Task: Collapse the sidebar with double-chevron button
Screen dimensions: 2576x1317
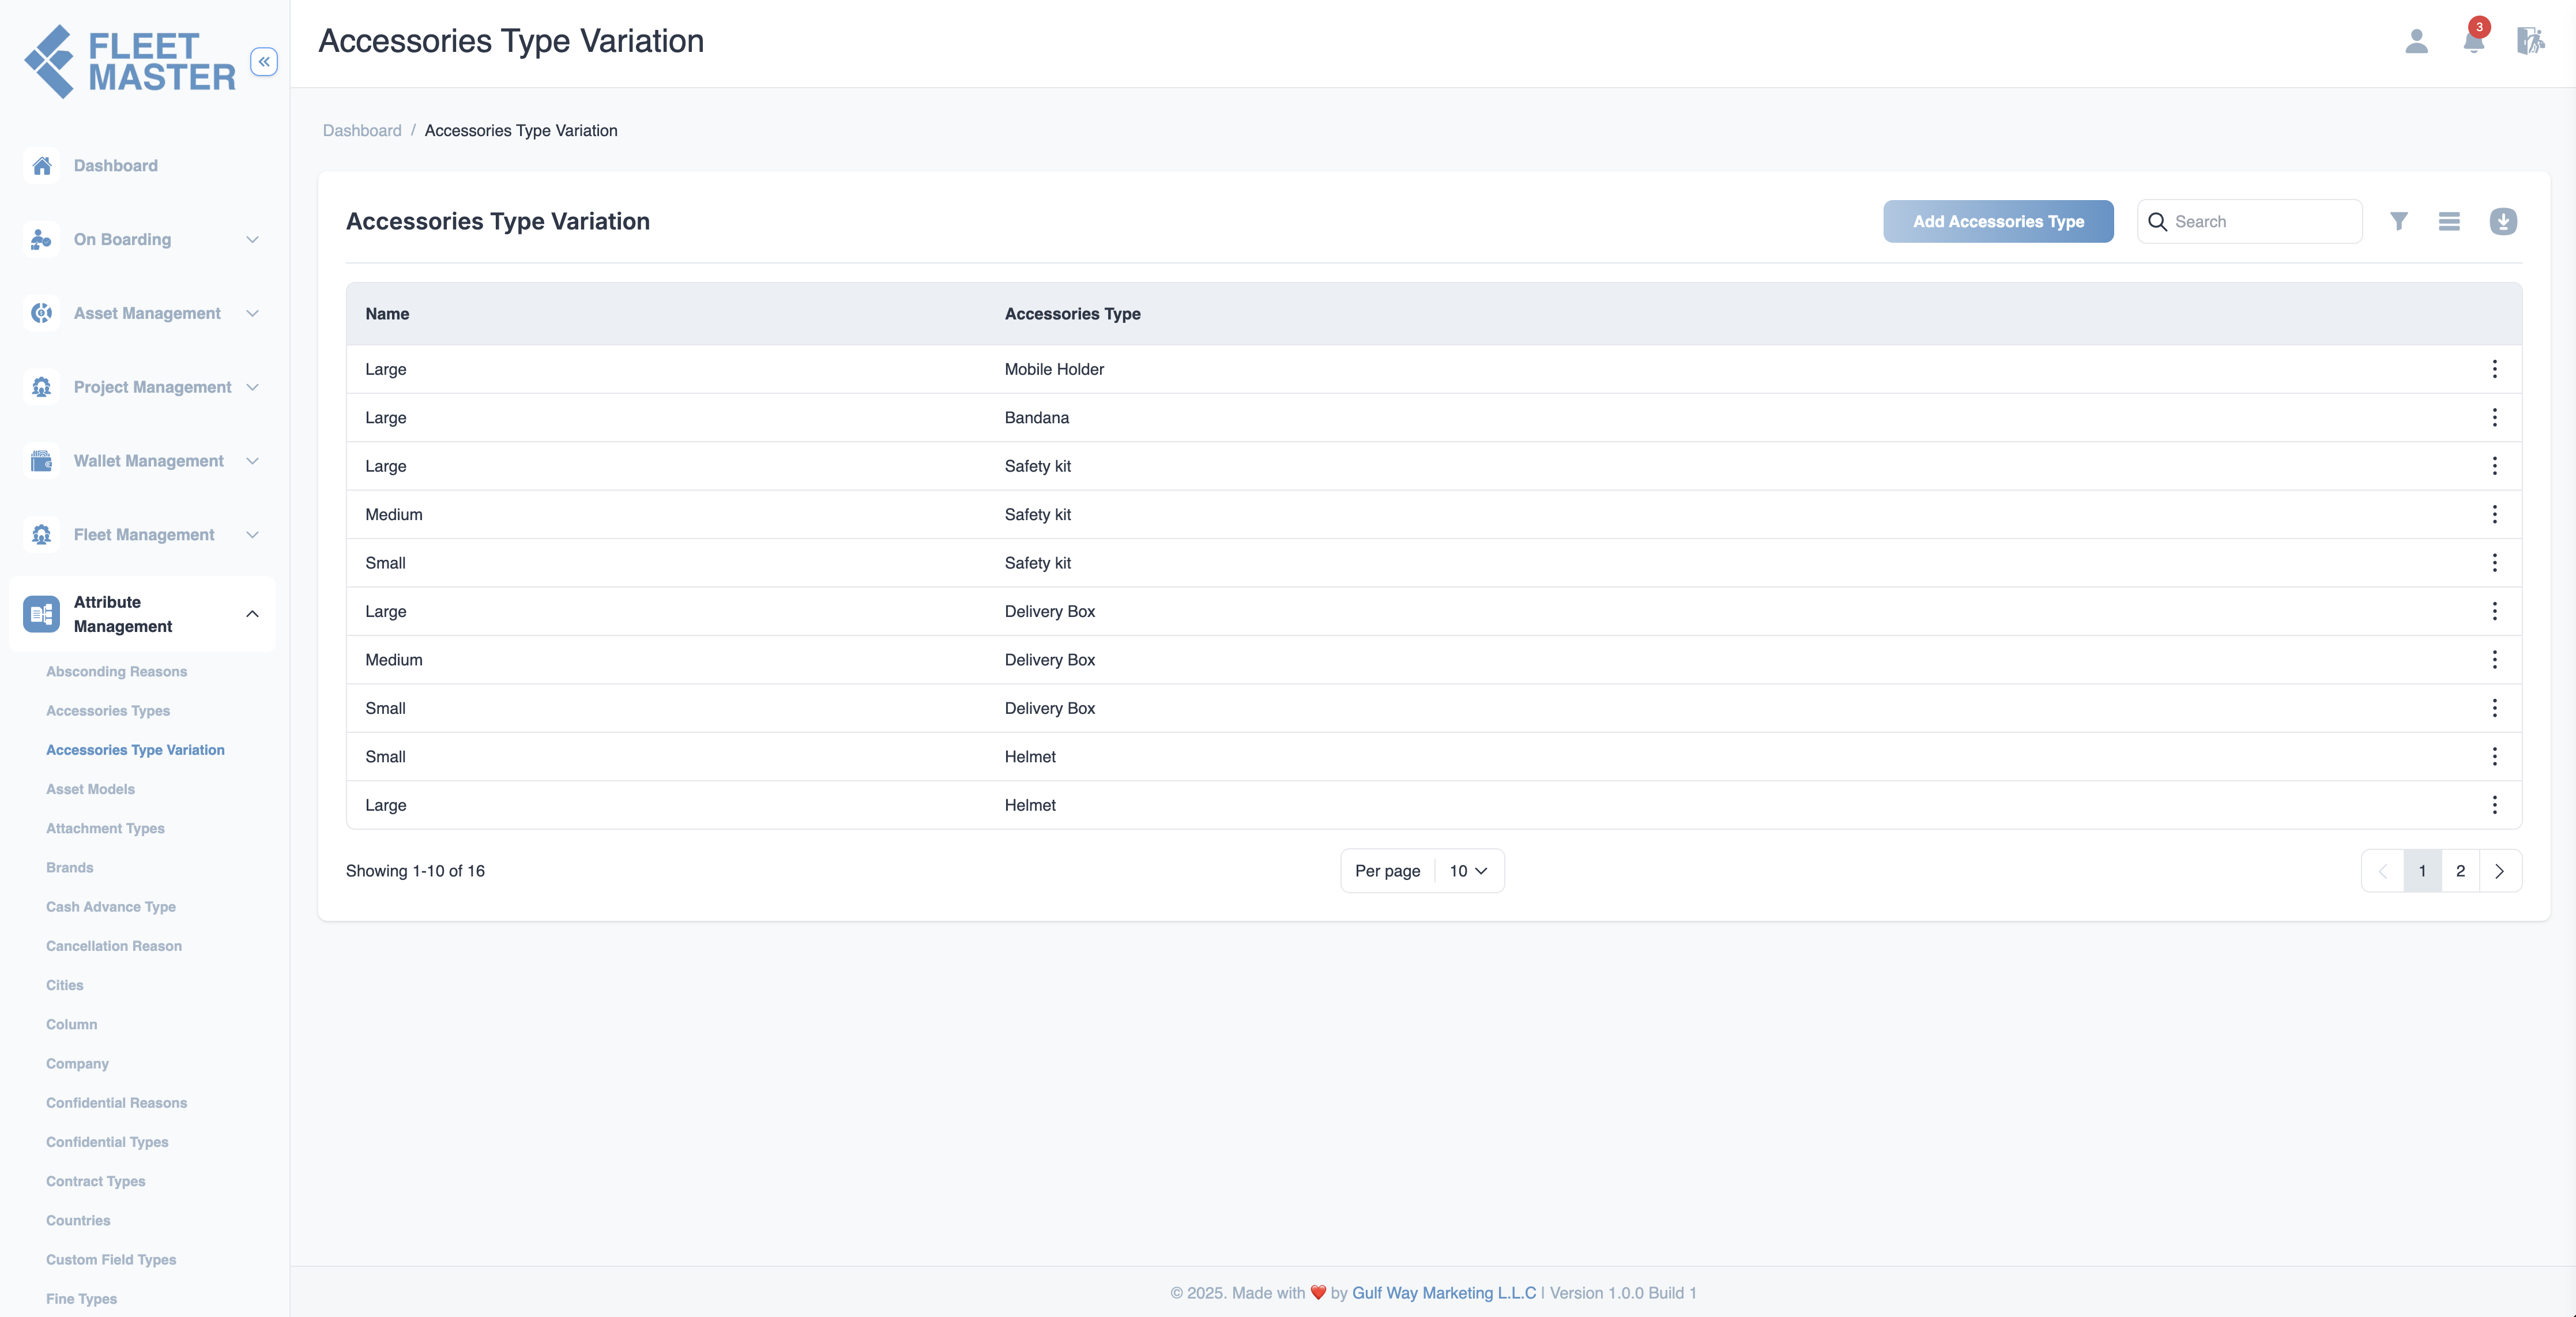Action: (x=264, y=62)
